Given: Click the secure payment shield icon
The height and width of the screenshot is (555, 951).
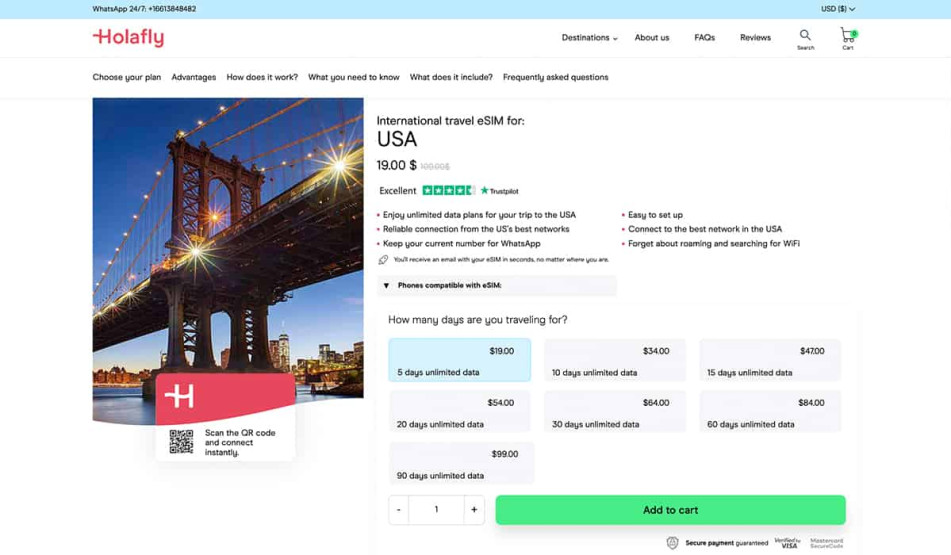Looking at the screenshot, I should pos(672,543).
